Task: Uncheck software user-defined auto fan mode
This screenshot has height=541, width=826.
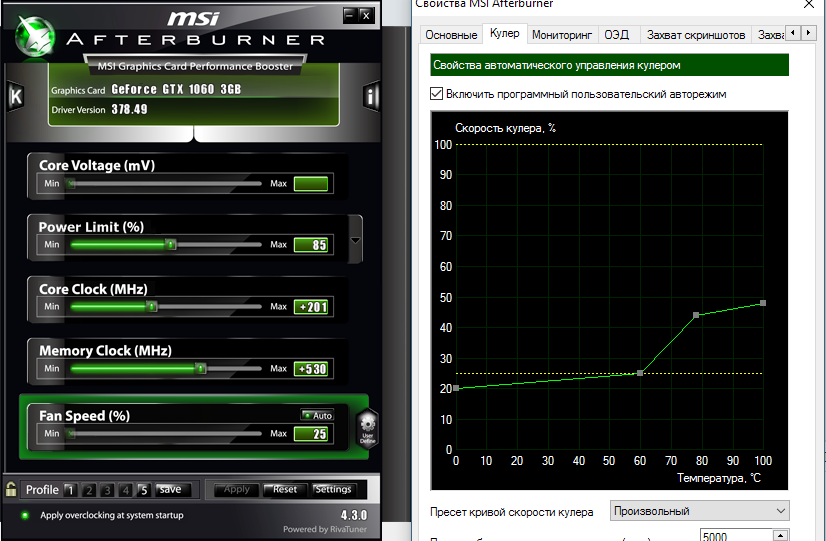Action: (436, 94)
